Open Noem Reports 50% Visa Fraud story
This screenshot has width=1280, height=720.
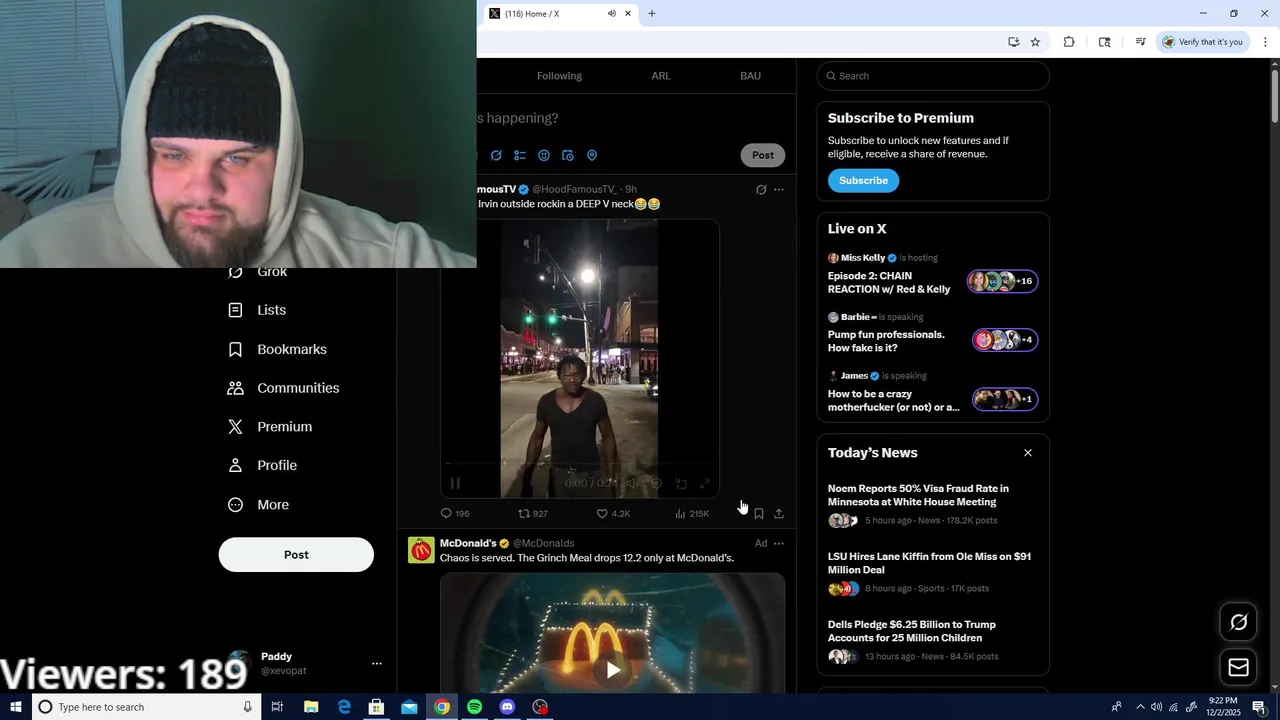coord(932,505)
